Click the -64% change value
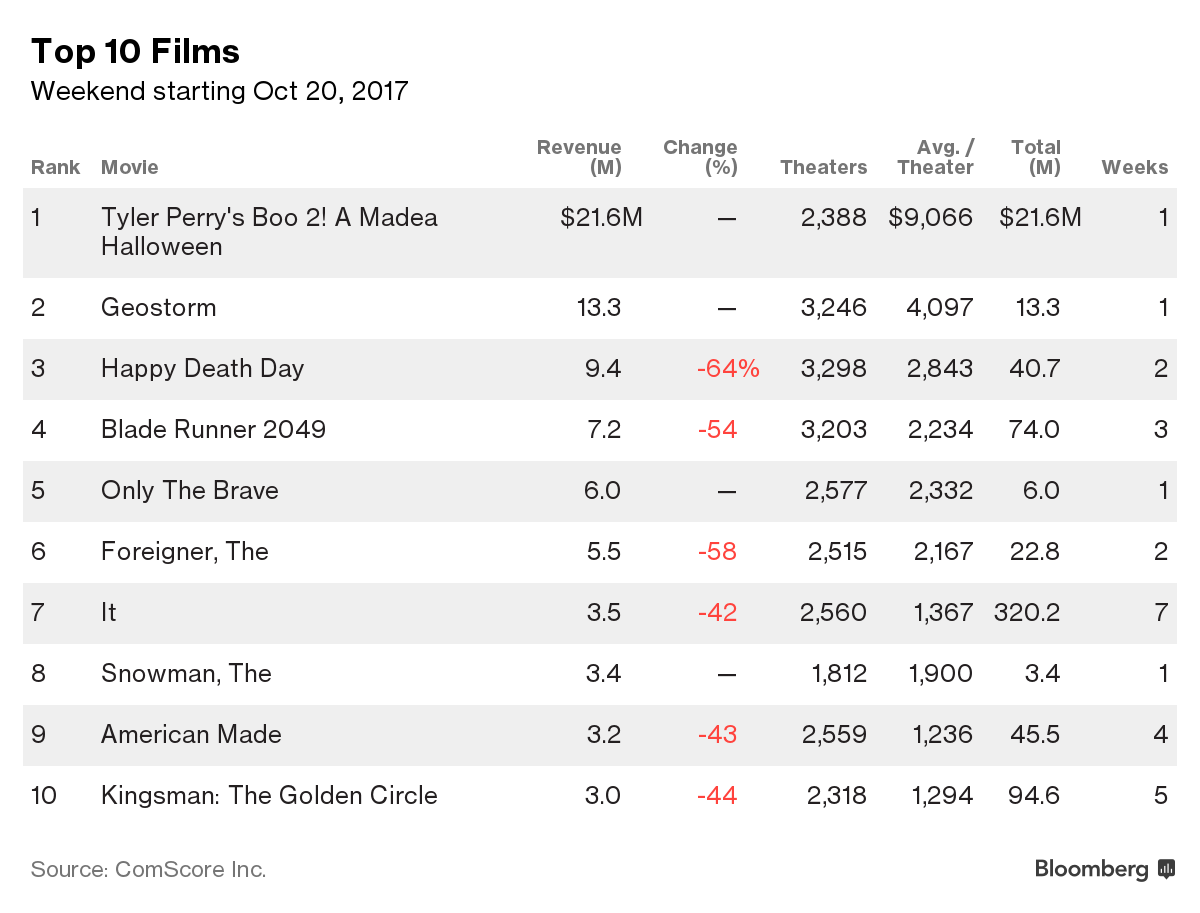1200x913 pixels. [x=728, y=368]
